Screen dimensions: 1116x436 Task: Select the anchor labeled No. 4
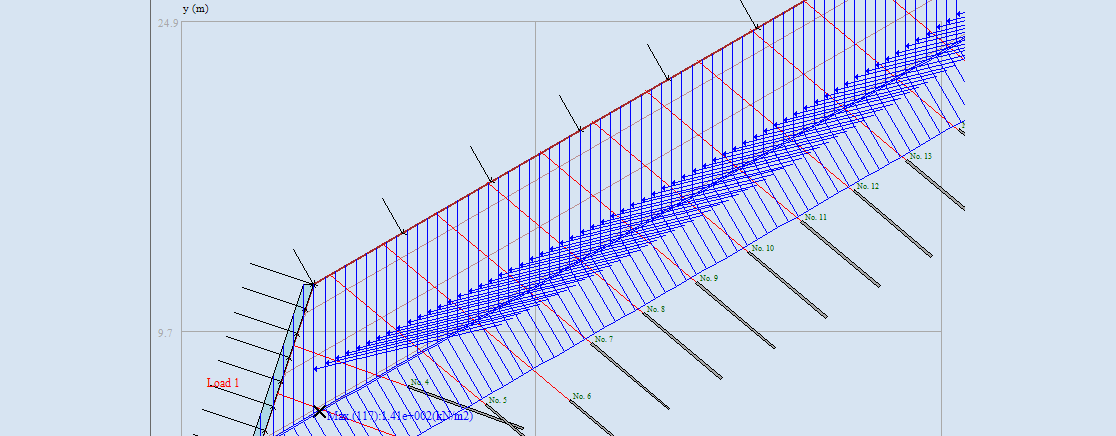(x=420, y=383)
